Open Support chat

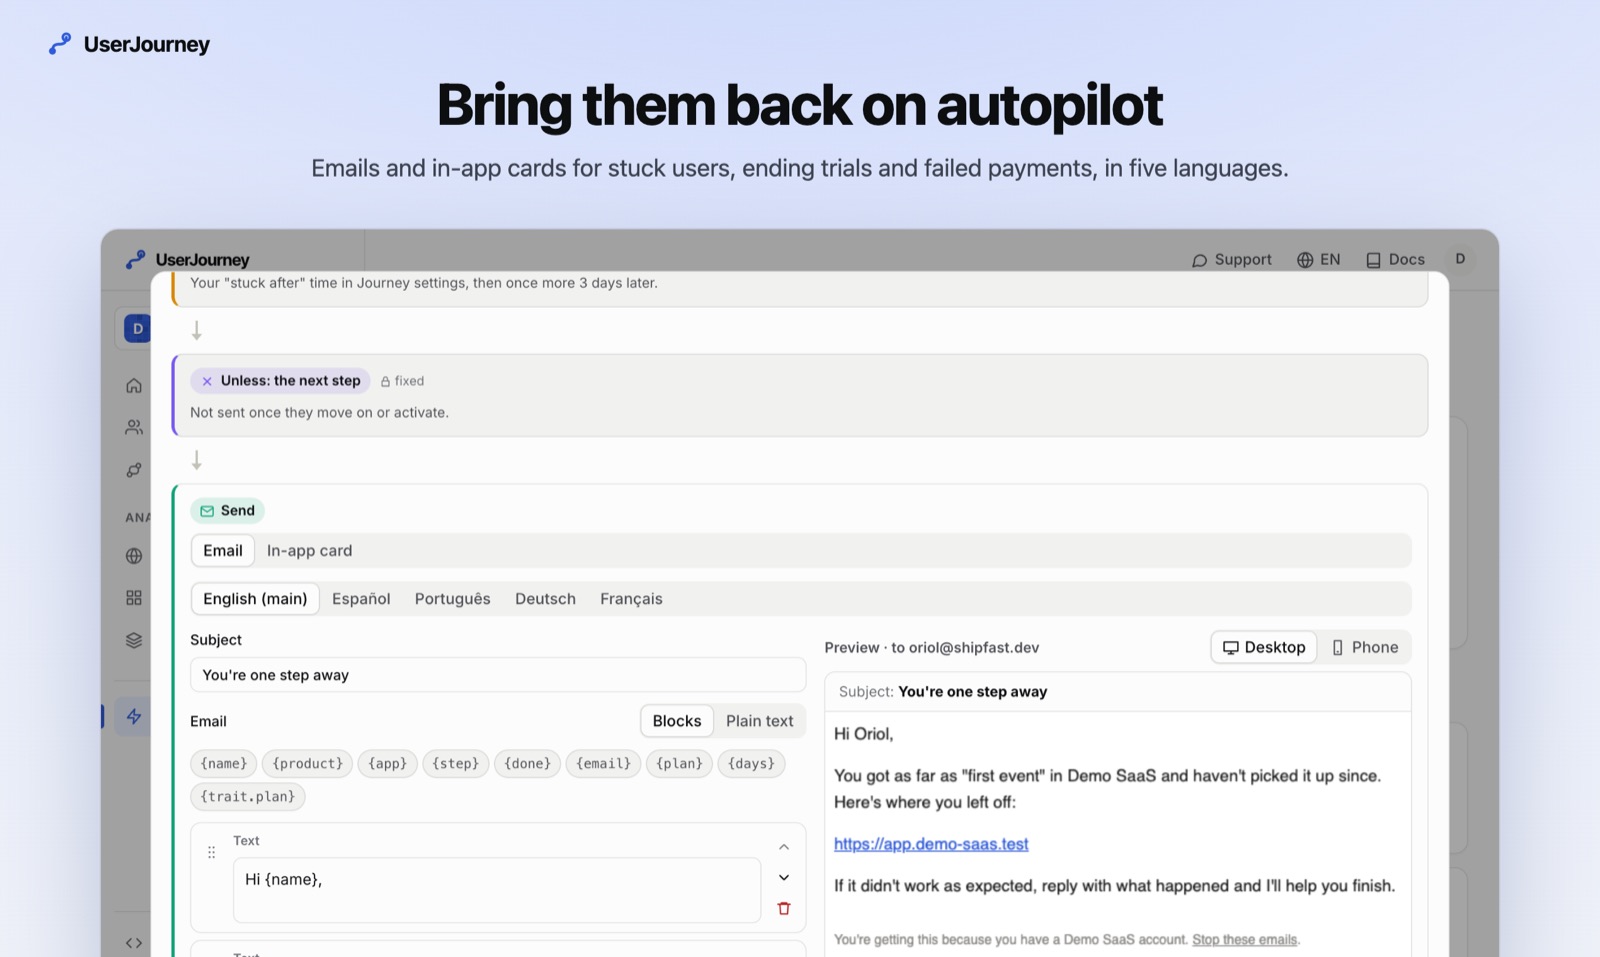coord(1231,259)
